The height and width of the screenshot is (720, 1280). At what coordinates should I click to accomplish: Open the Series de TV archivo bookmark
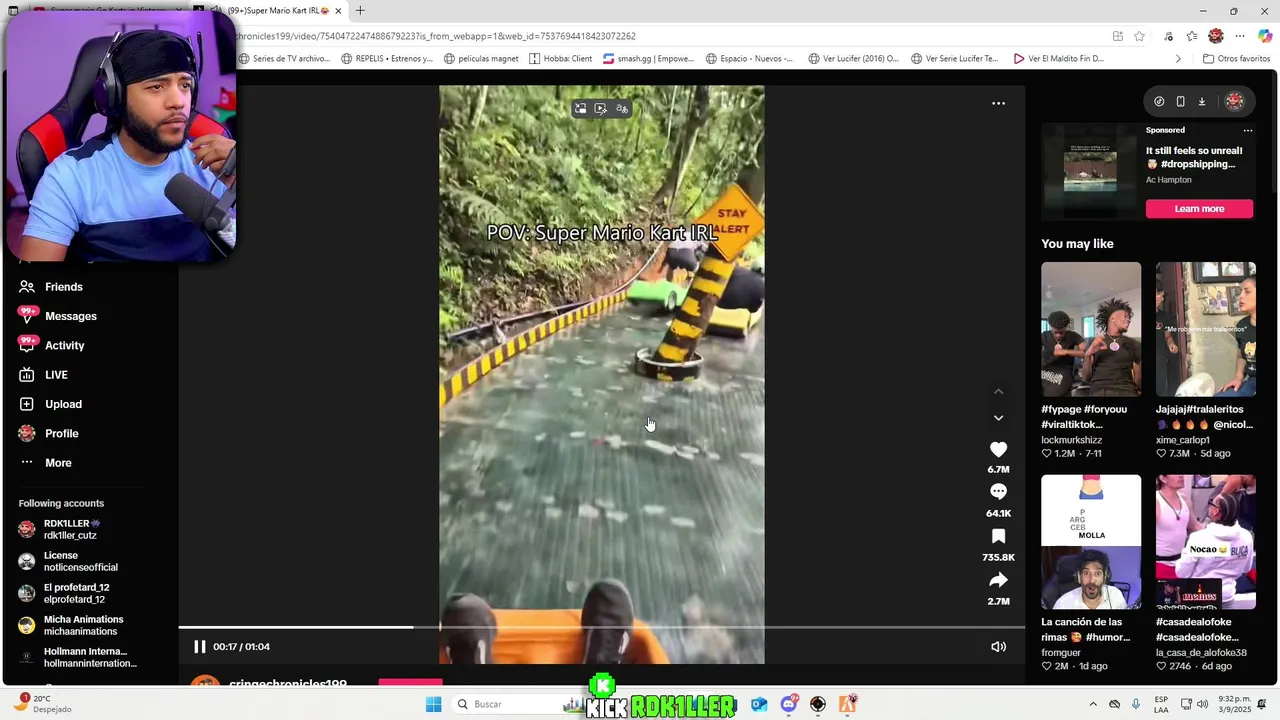[x=284, y=59]
